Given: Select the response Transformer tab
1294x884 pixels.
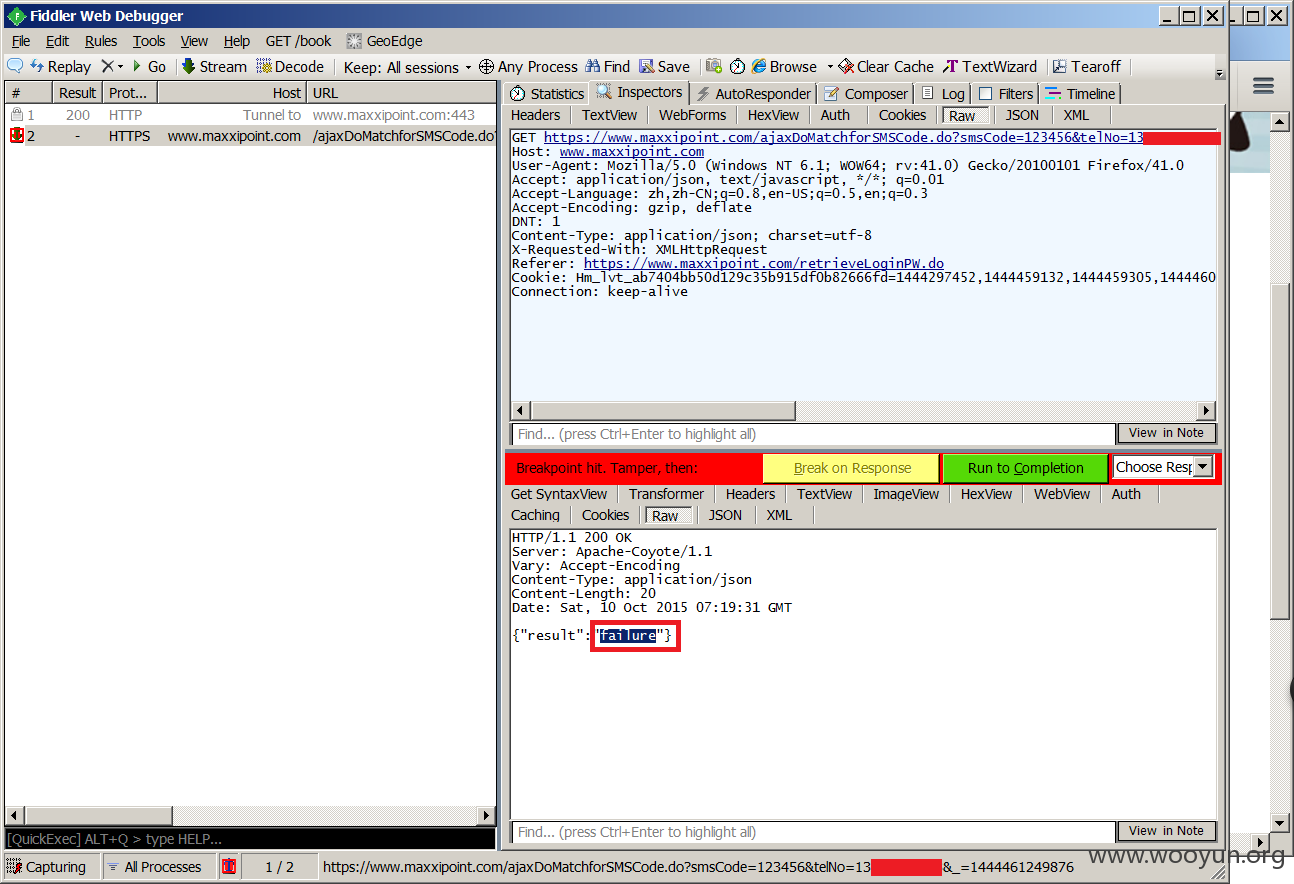Looking at the screenshot, I should [667, 494].
